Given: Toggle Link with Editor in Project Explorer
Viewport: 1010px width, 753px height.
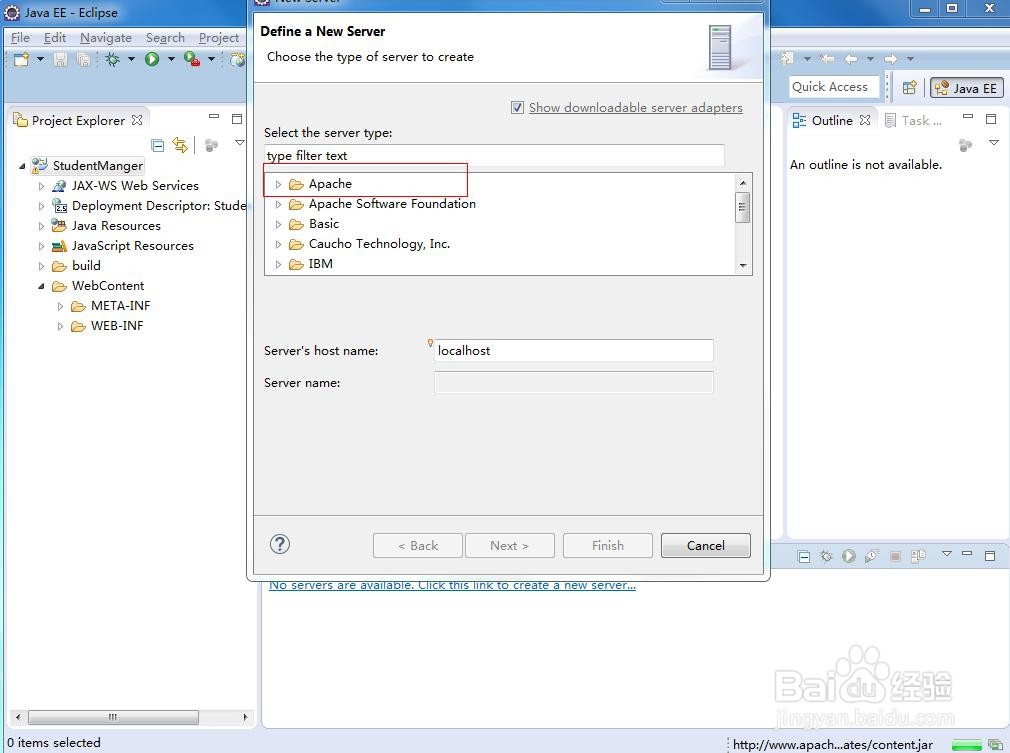Looking at the screenshot, I should pyautogui.click(x=180, y=146).
